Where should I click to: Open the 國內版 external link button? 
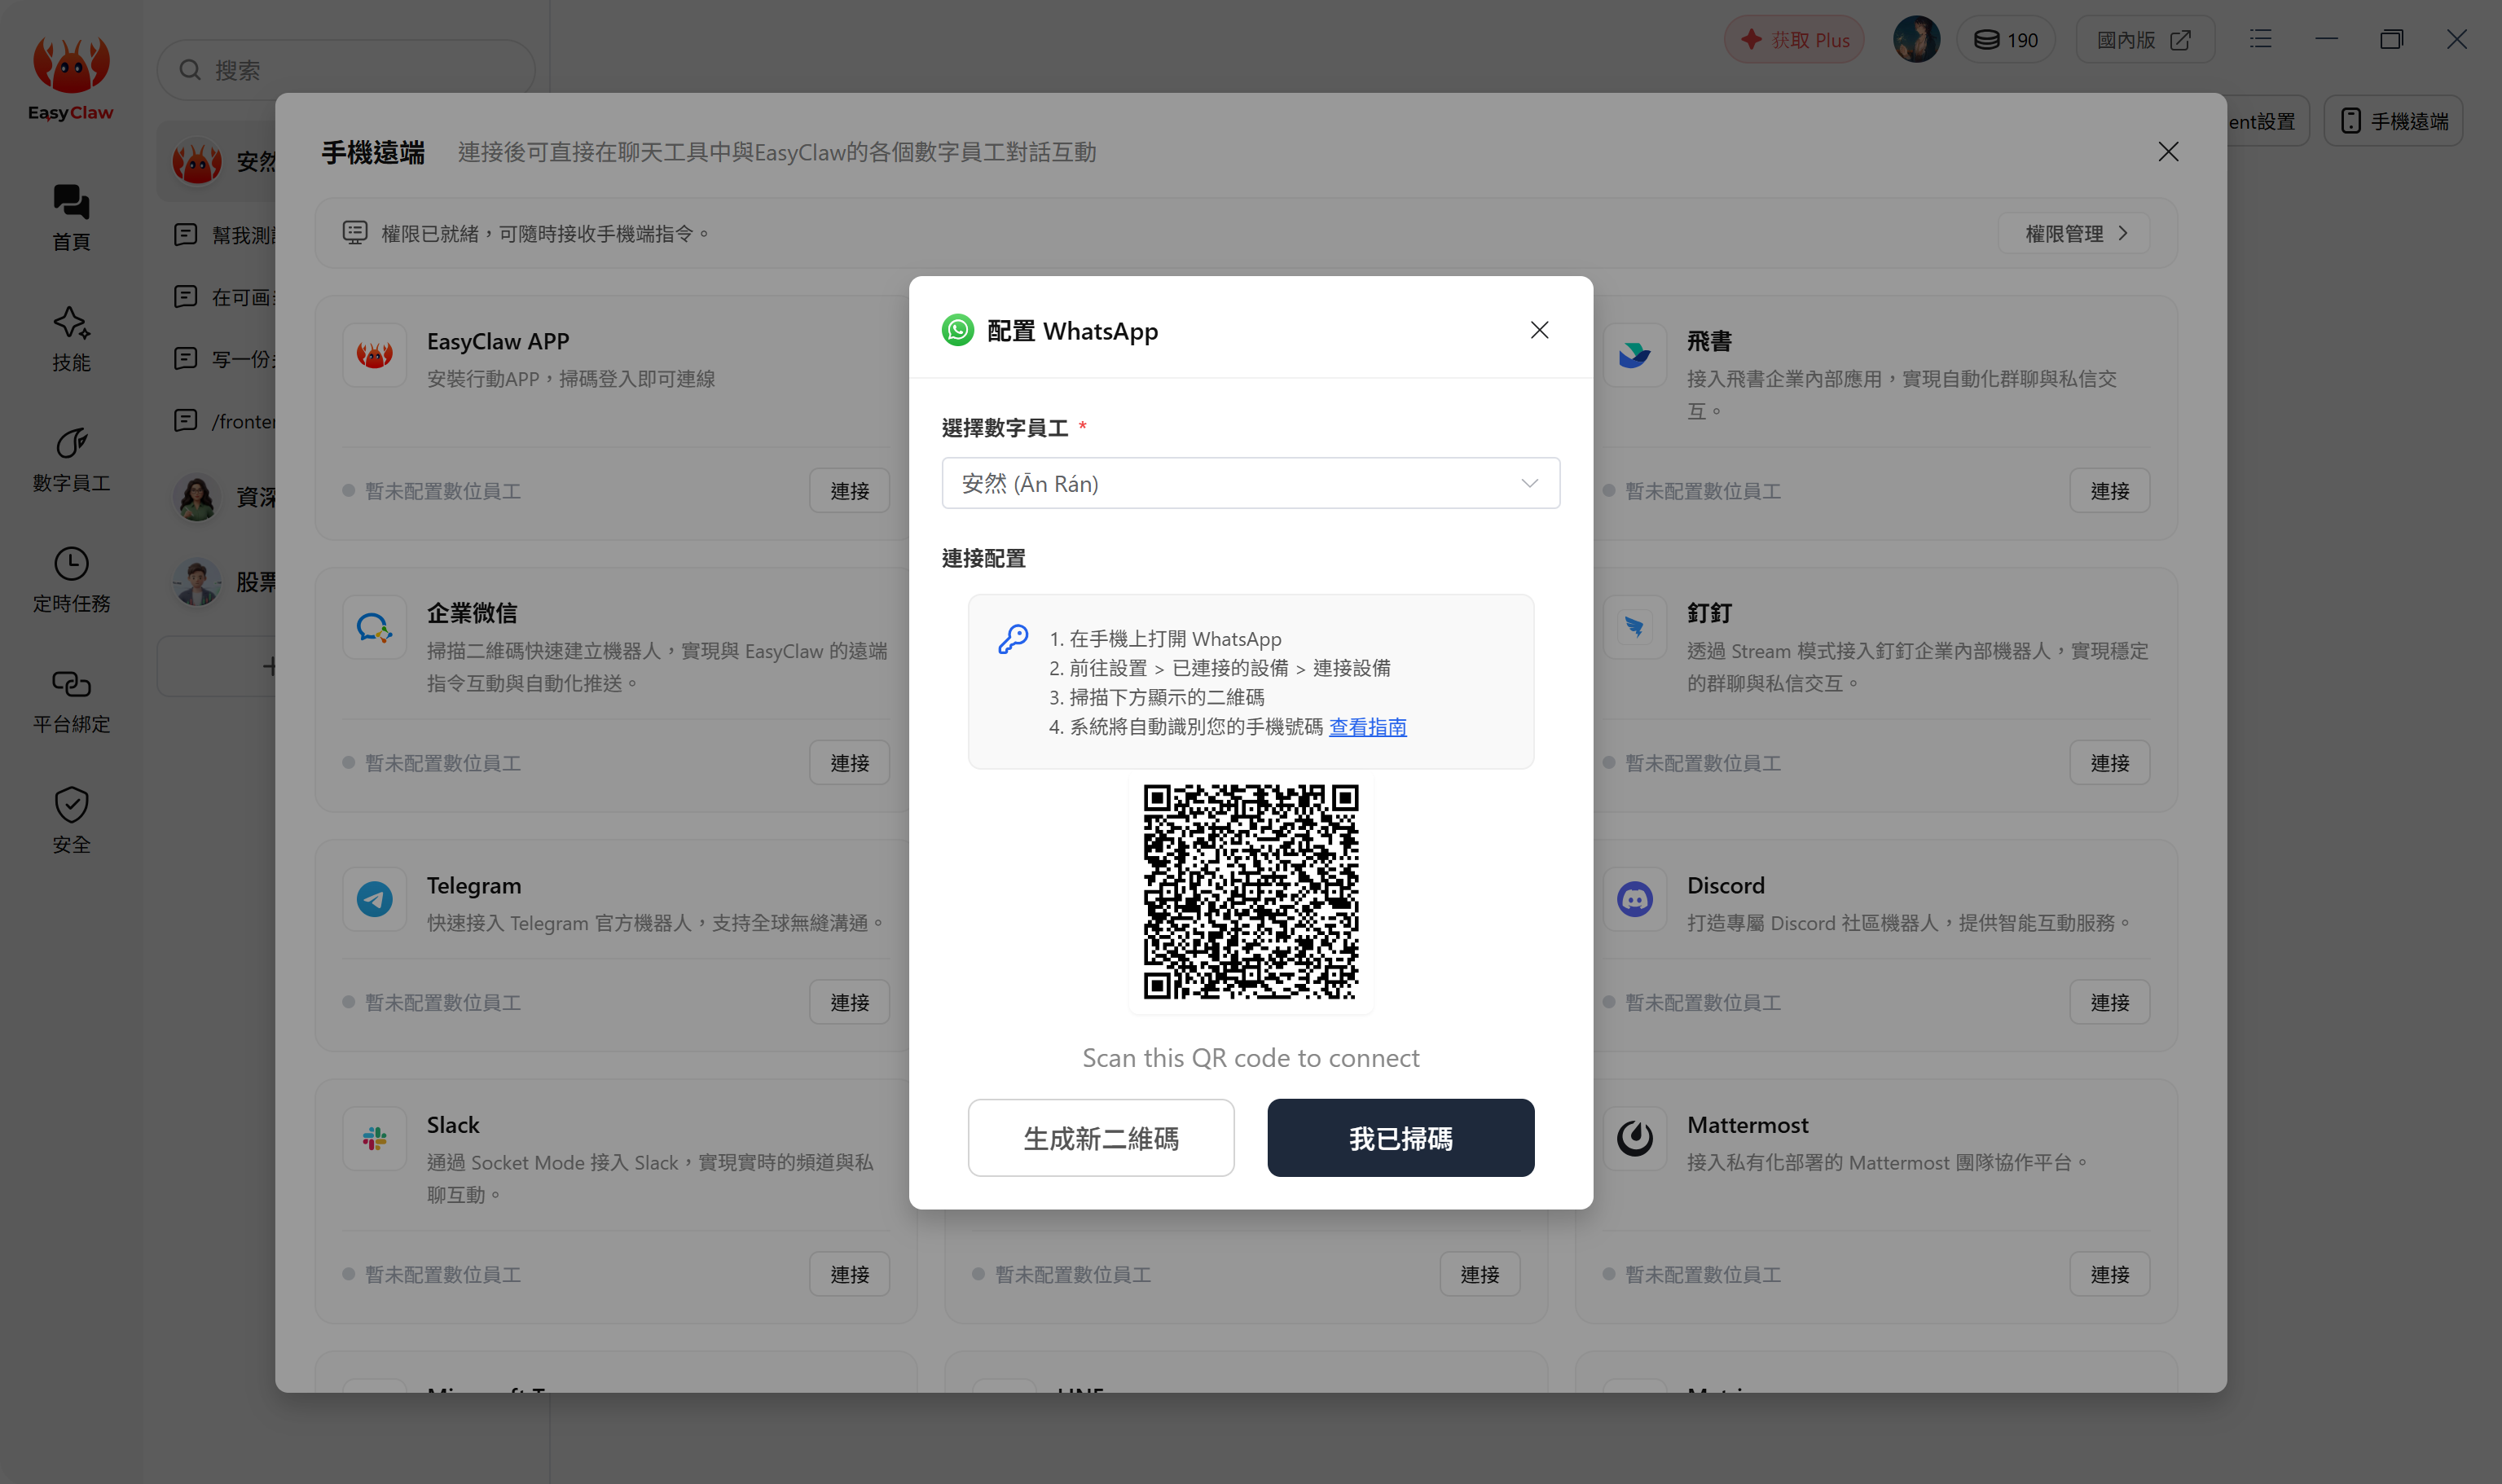[x=2144, y=40]
